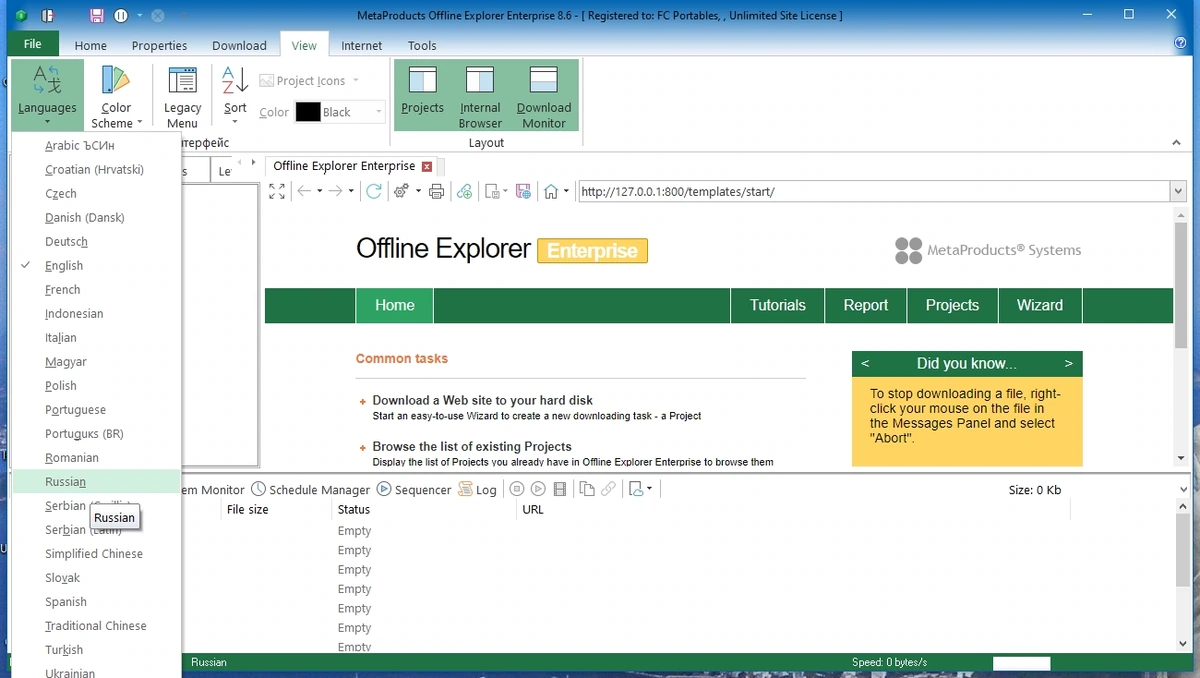
Task: Open the Languages dropdown in the ribbon
Action: 47,96
